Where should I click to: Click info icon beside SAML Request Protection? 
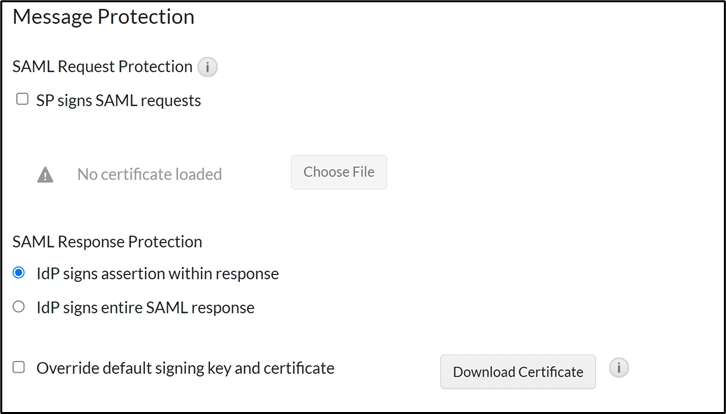207,68
